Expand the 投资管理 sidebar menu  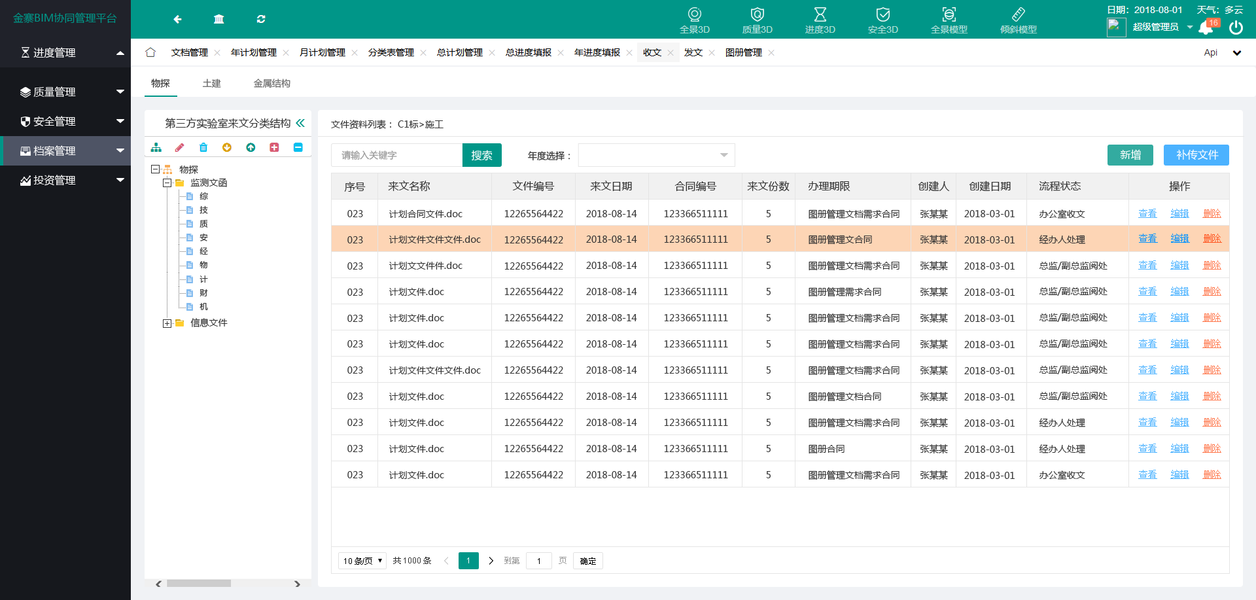pos(65,180)
